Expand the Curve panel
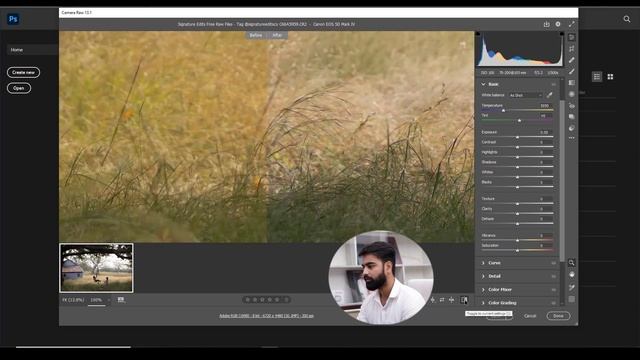This screenshot has height=360, width=640. (484, 263)
